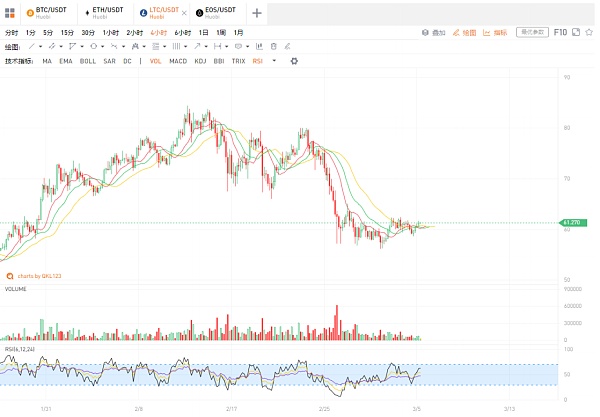600x417 pixels.
Task: Select the circle drawing tool
Action: 93,46
